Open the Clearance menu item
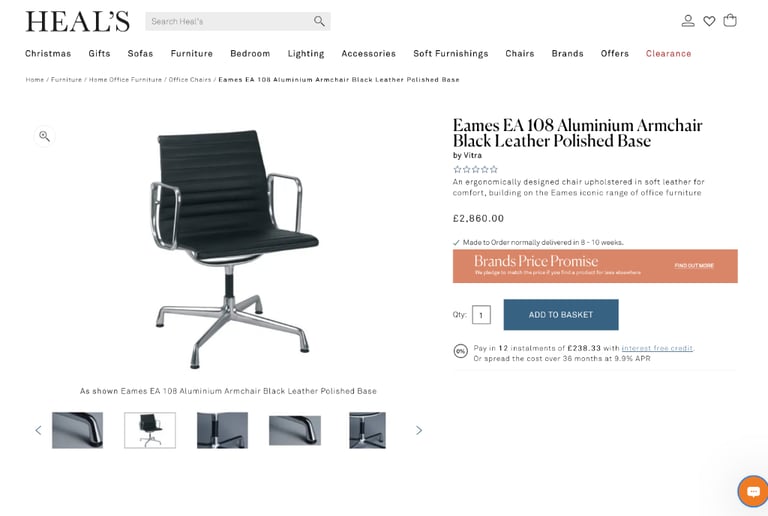The width and height of the screenshot is (768, 516). click(668, 53)
